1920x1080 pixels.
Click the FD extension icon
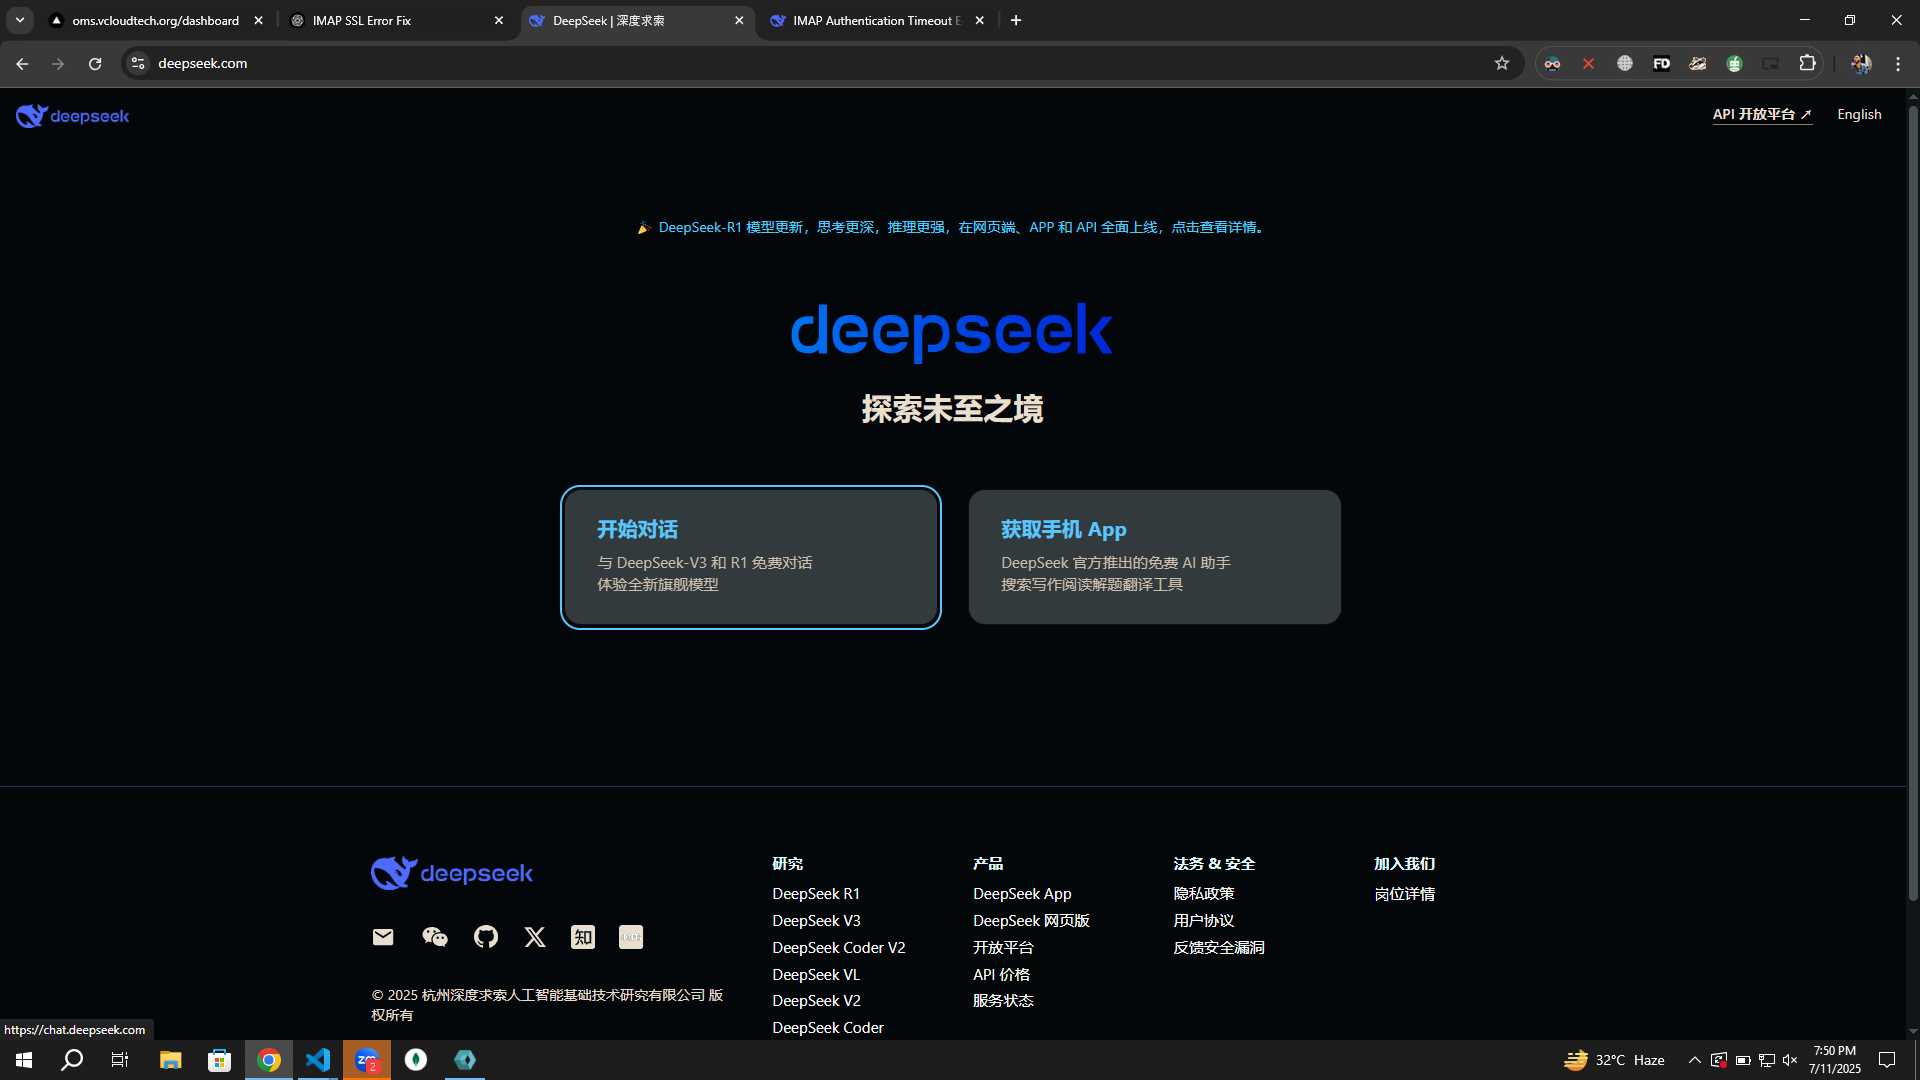click(1661, 63)
